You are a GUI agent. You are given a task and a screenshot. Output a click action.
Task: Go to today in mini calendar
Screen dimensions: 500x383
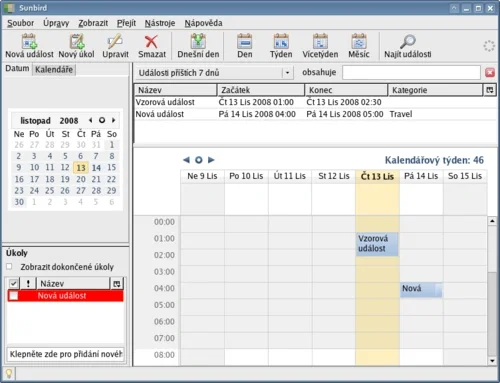point(102,120)
